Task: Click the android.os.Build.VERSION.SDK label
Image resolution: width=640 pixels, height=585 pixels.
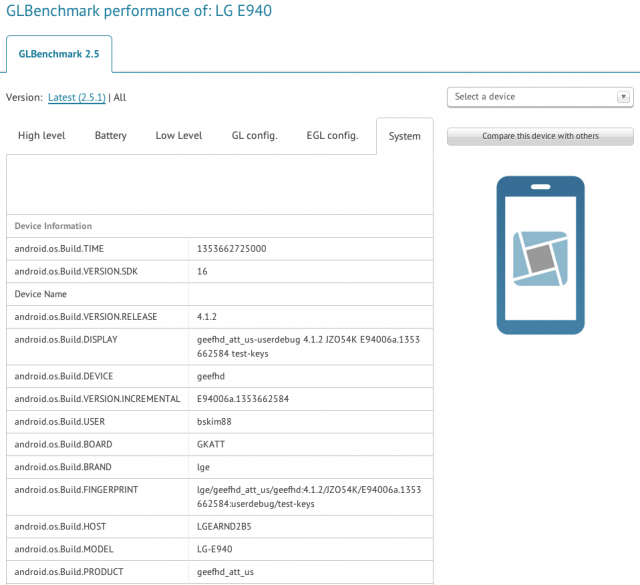Action: 76,271
